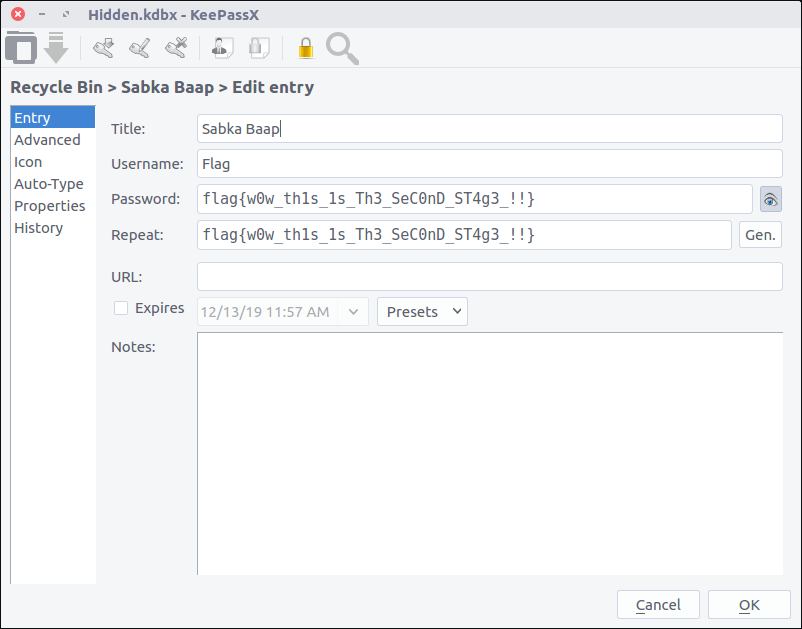This screenshot has width=802, height=629.
Task: Toggle password visibility eye button
Action: (770, 200)
